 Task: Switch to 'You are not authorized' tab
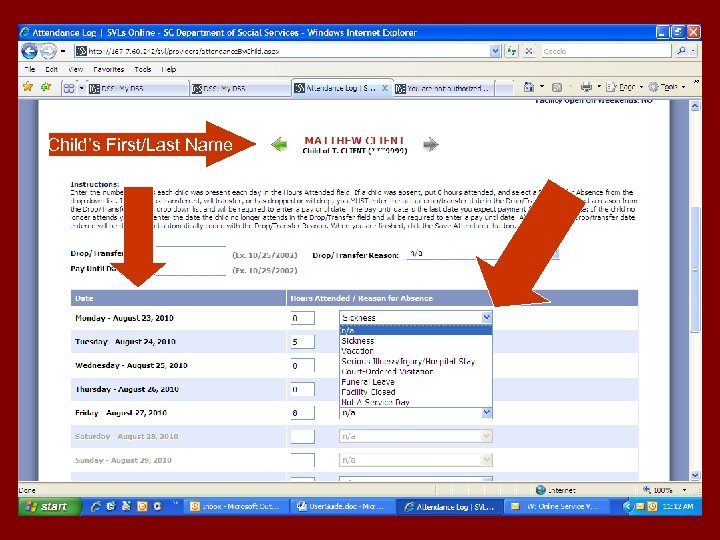444,88
